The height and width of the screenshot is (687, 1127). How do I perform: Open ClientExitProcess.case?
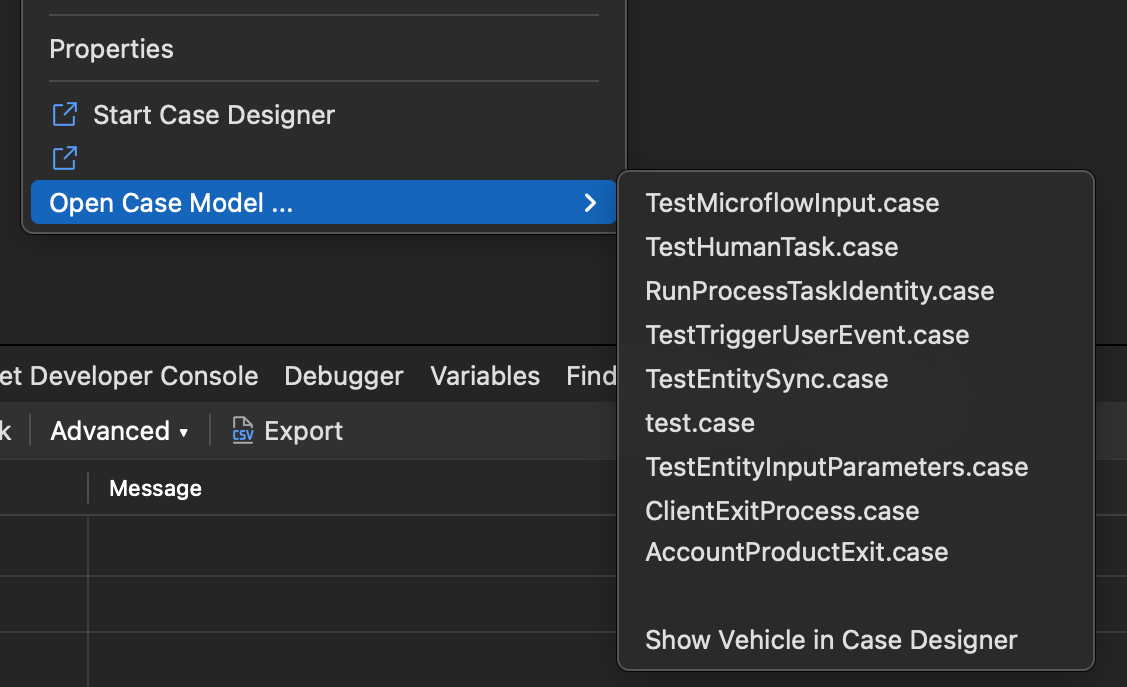782,511
